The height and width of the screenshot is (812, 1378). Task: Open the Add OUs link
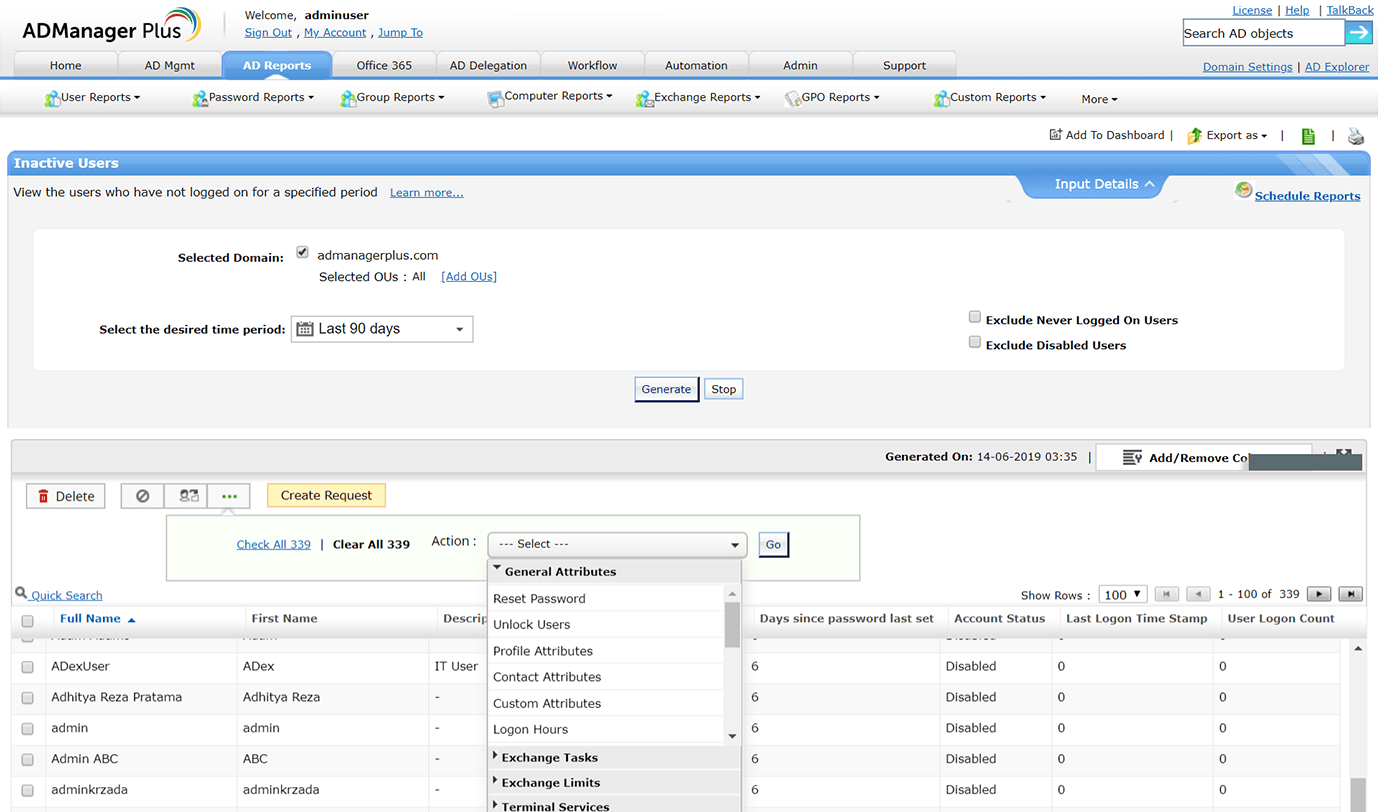469,277
